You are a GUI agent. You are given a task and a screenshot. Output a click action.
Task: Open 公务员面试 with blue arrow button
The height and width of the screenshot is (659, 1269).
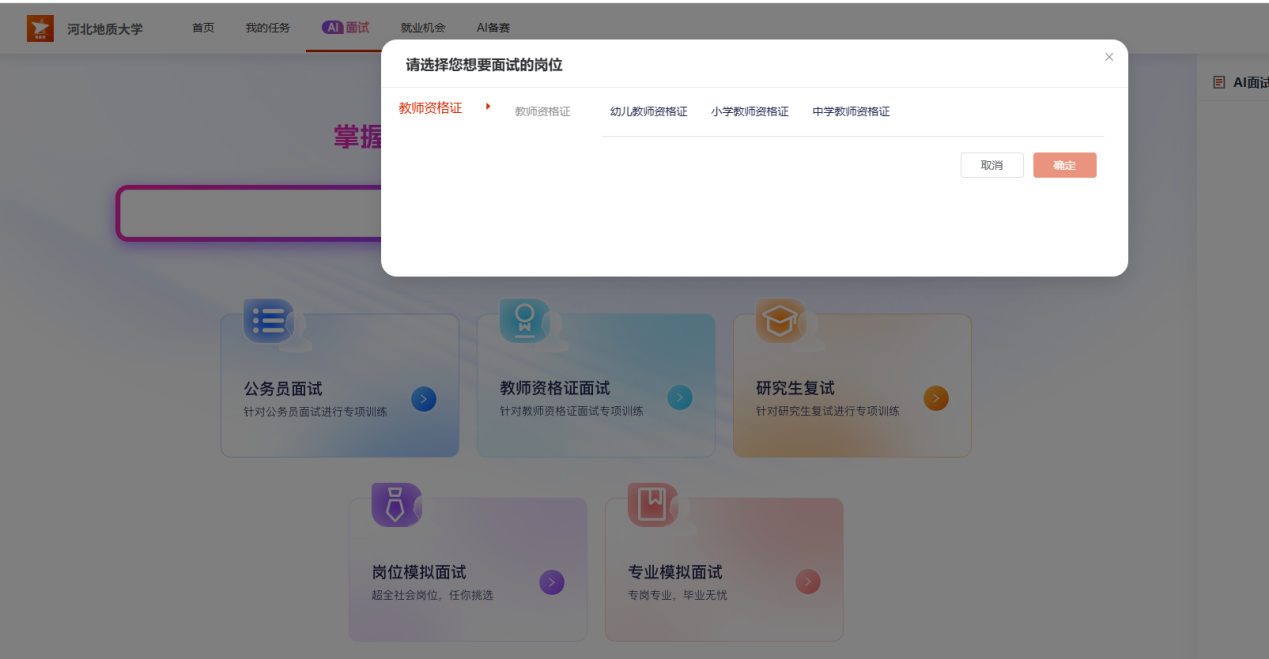[423, 399]
